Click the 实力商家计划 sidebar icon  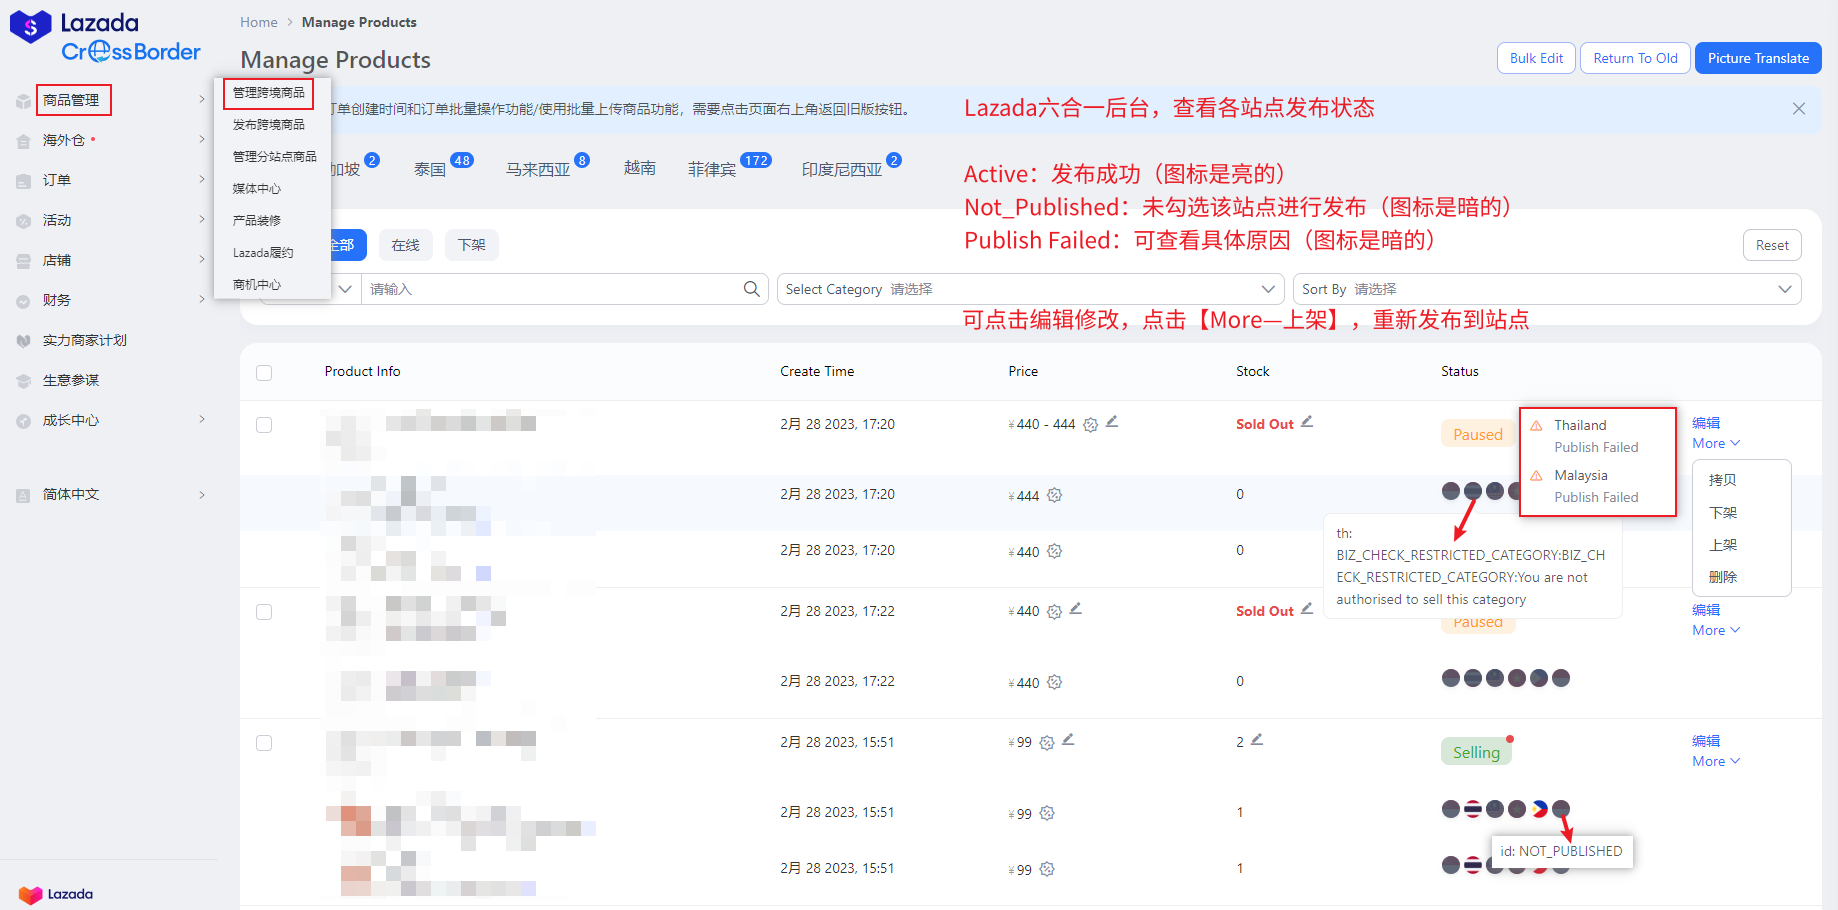[23, 341]
